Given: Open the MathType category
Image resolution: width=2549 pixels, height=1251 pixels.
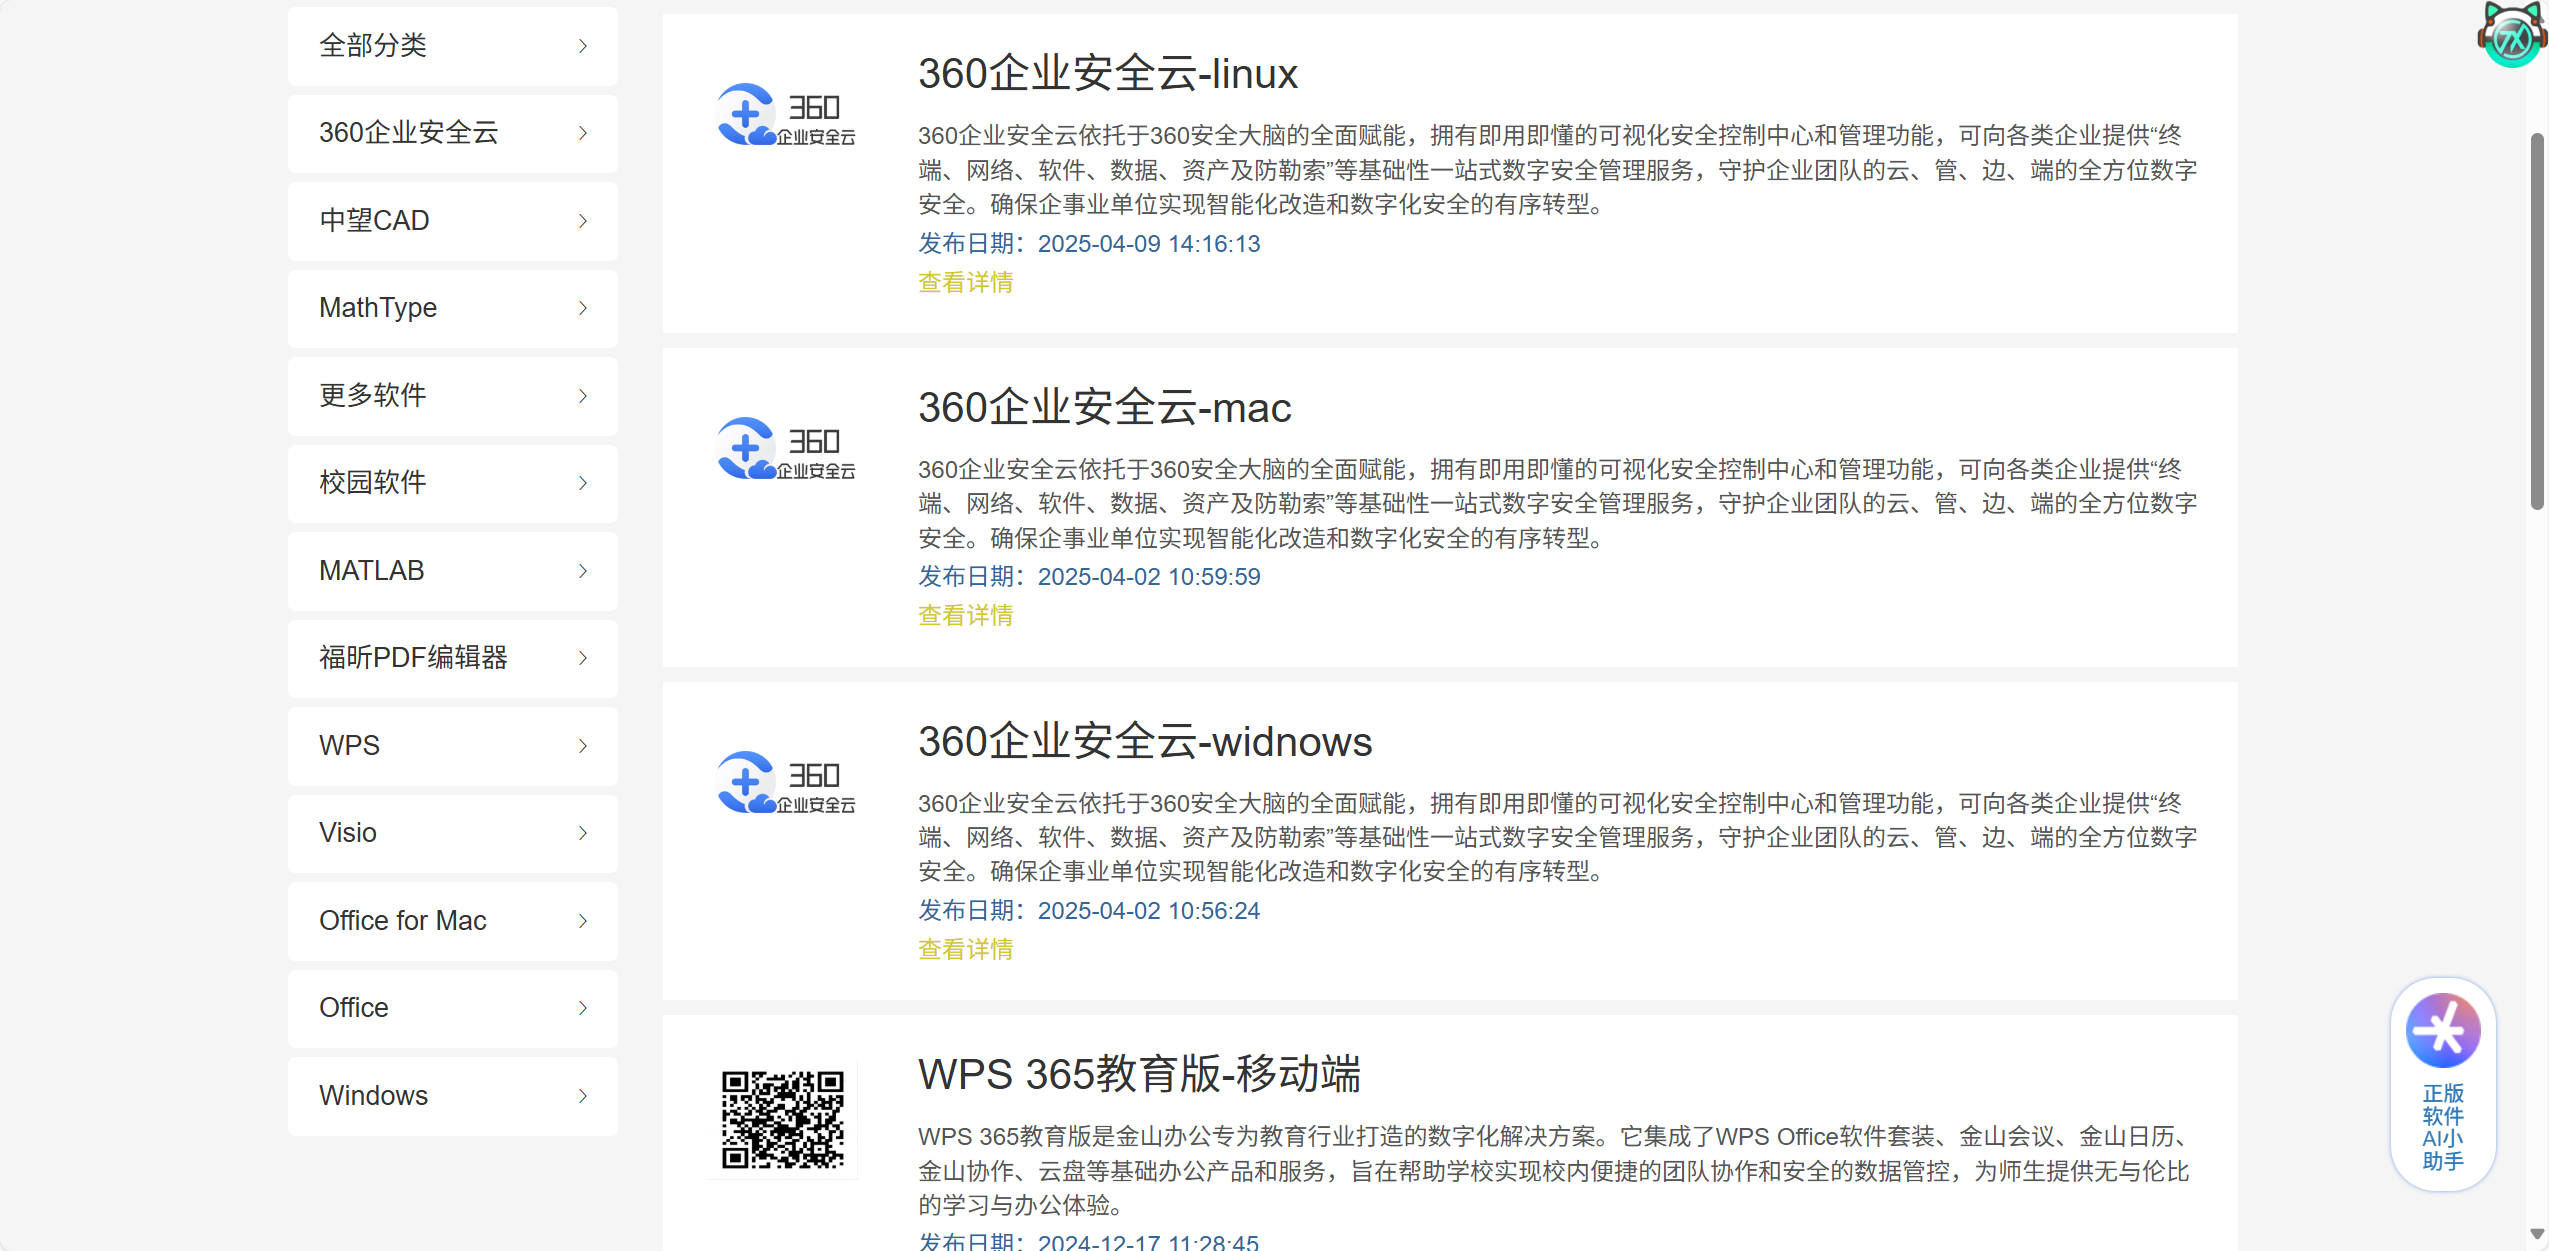Looking at the screenshot, I should pyautogui.click(x=453, y=308).
